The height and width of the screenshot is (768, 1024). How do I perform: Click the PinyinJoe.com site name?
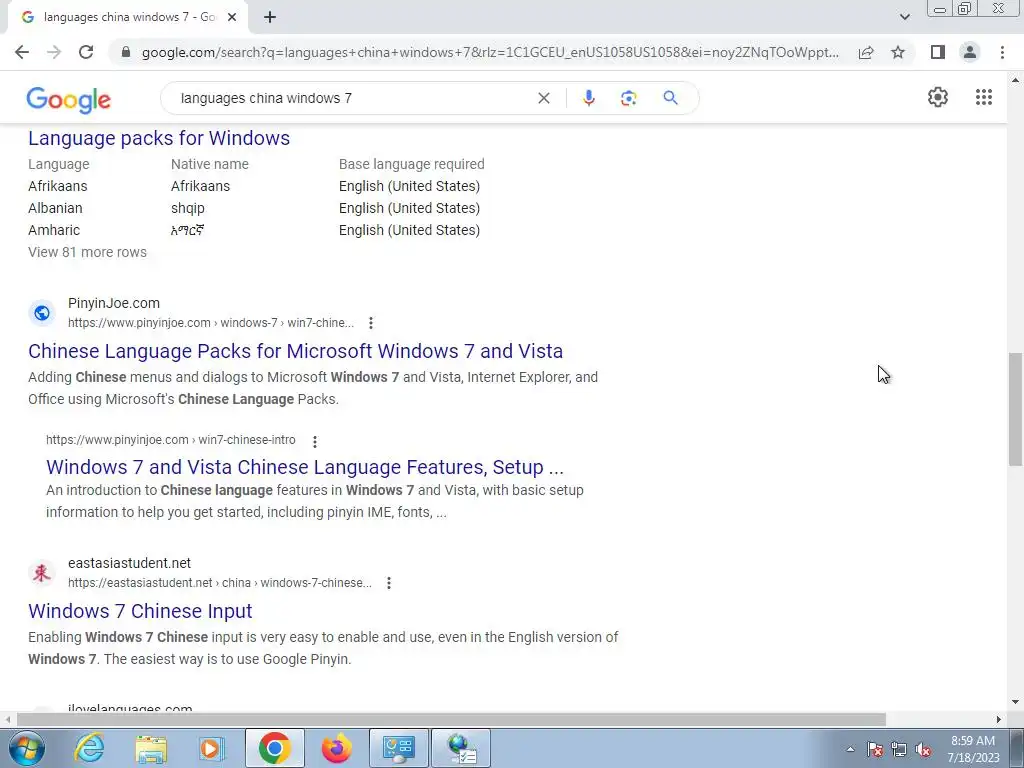[x=114, y=303]
